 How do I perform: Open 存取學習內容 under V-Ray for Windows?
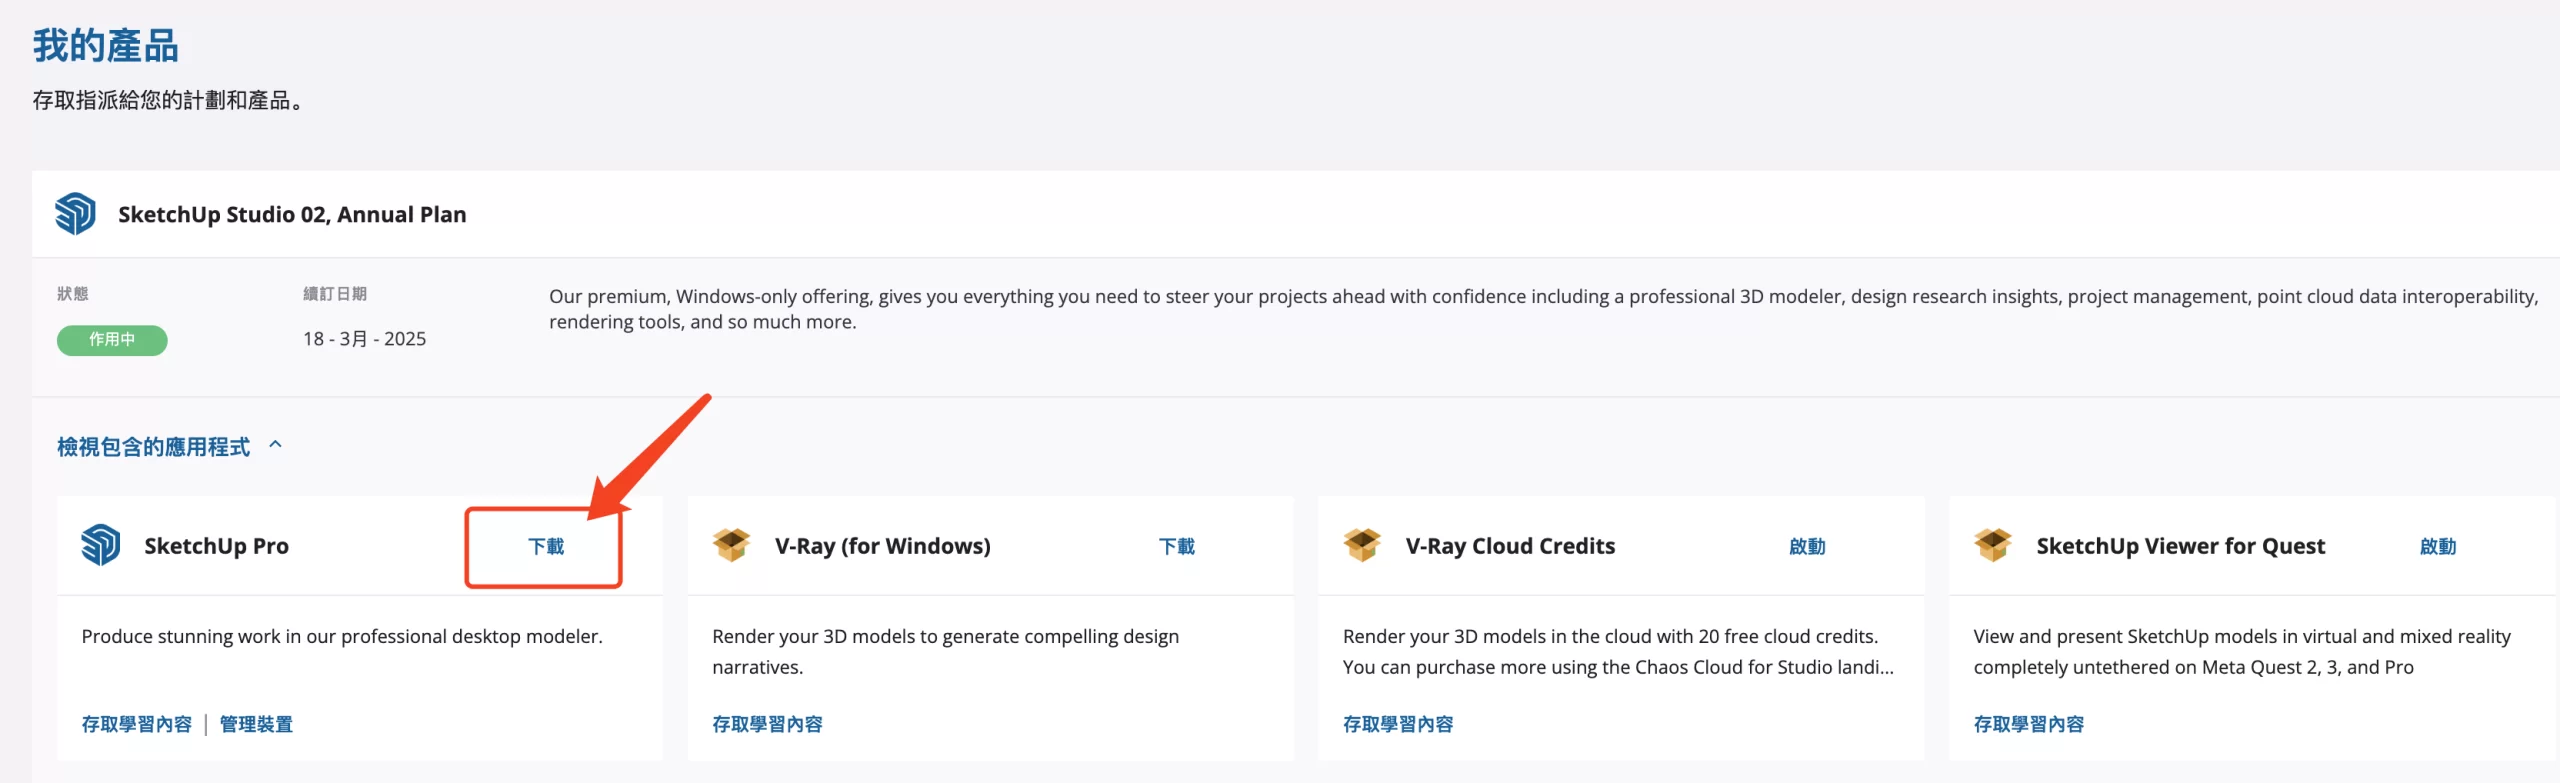pos(767,724)
